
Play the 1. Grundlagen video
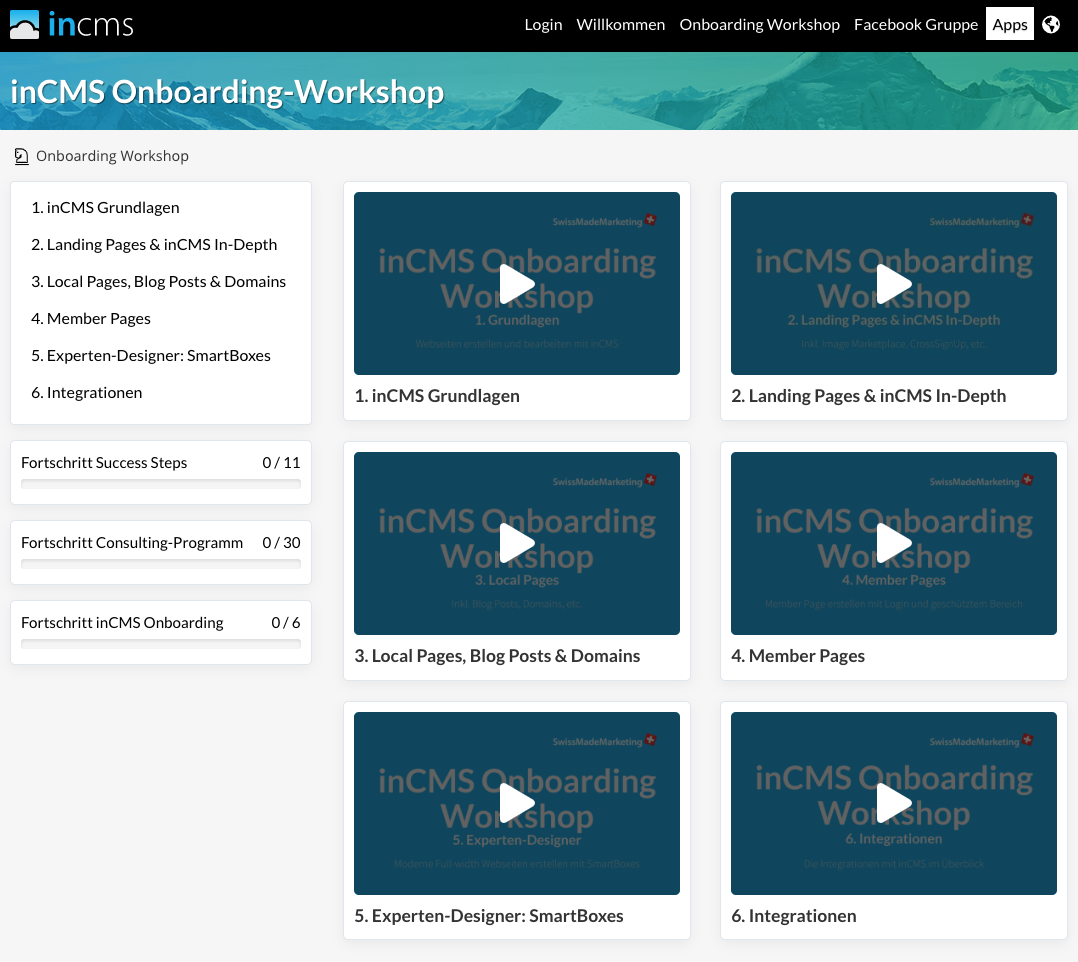(517, 283)
